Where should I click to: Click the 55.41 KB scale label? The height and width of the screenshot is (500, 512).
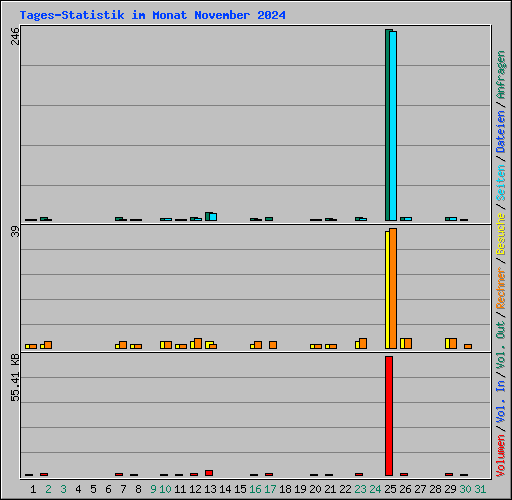point(15,377)
